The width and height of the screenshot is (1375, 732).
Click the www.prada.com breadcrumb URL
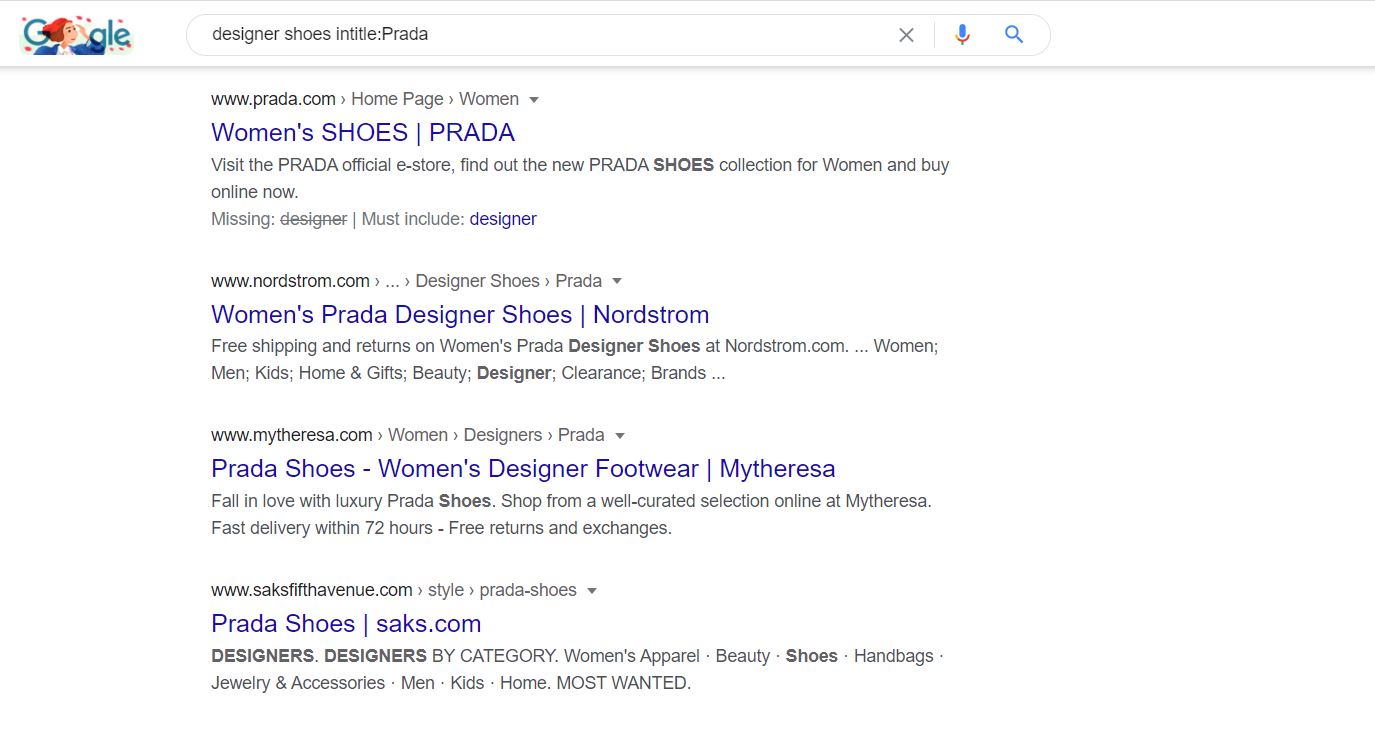click(x=273, y=99)
